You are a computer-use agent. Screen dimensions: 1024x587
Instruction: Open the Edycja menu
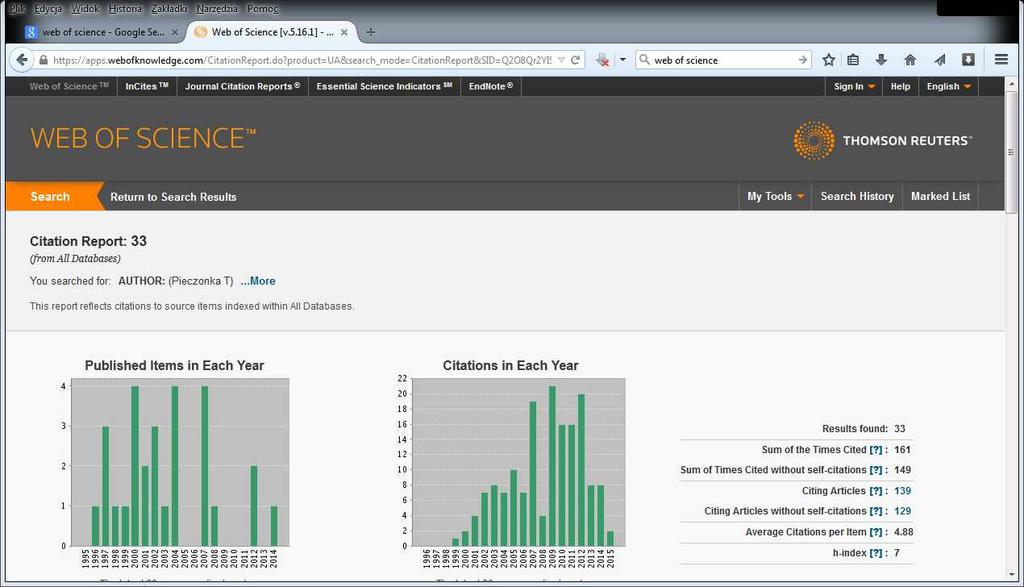click(48, 8)
